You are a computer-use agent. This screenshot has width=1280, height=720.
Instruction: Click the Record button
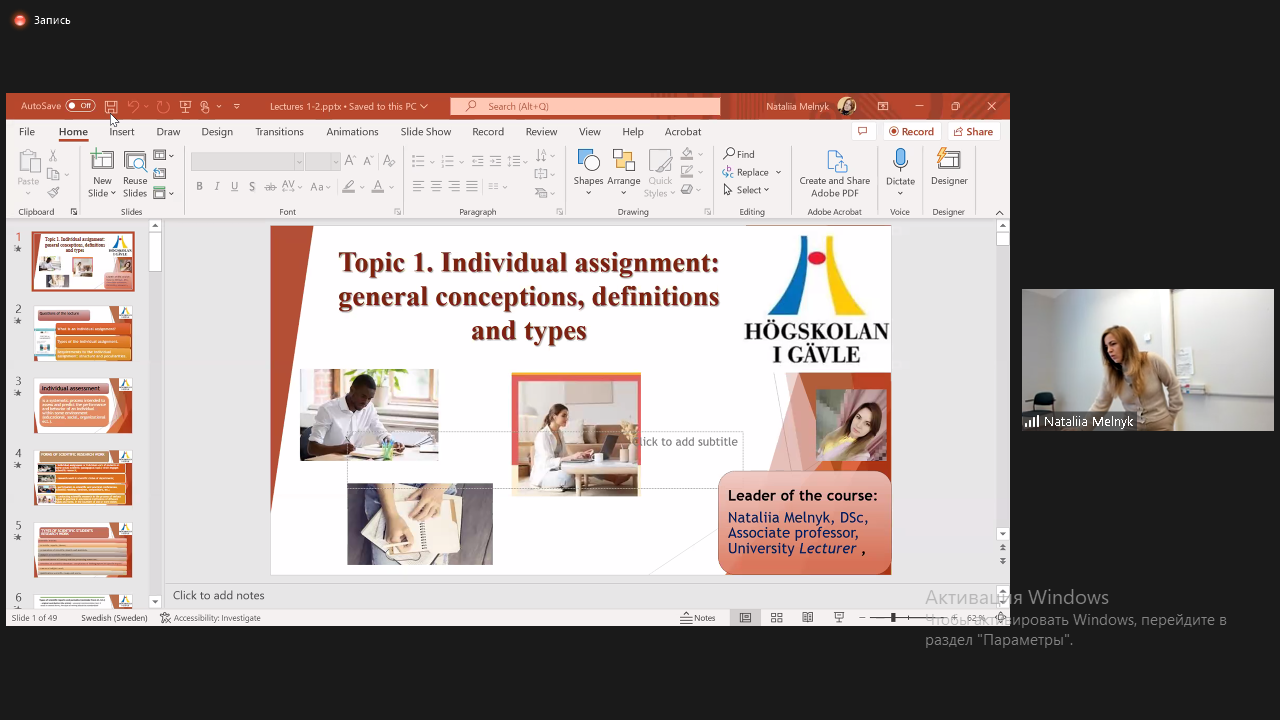pos(910,131)
